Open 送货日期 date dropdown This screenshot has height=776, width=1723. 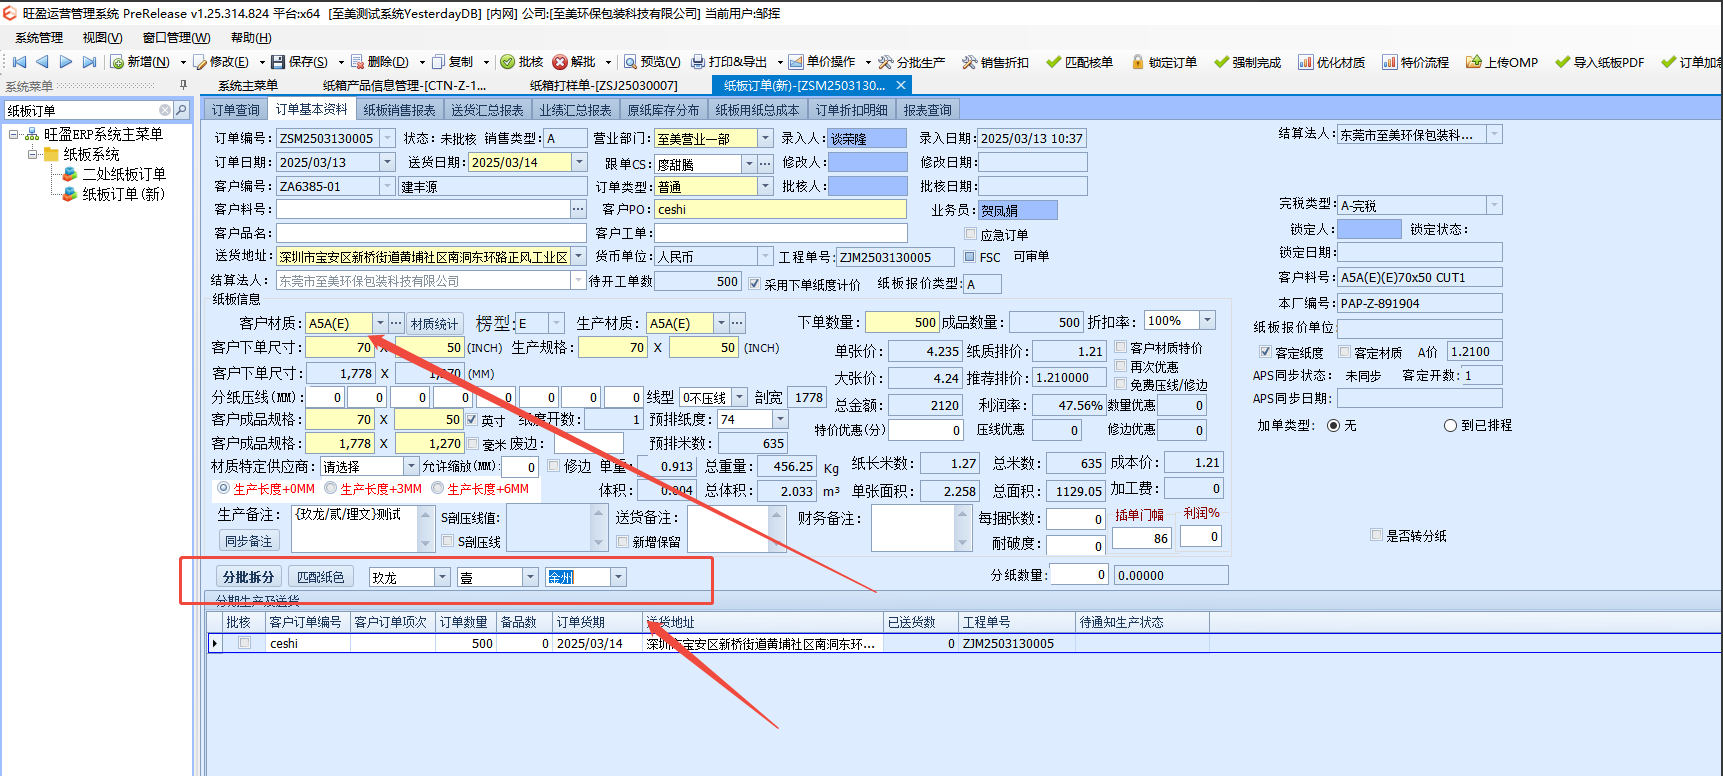[x=579, y=162]
